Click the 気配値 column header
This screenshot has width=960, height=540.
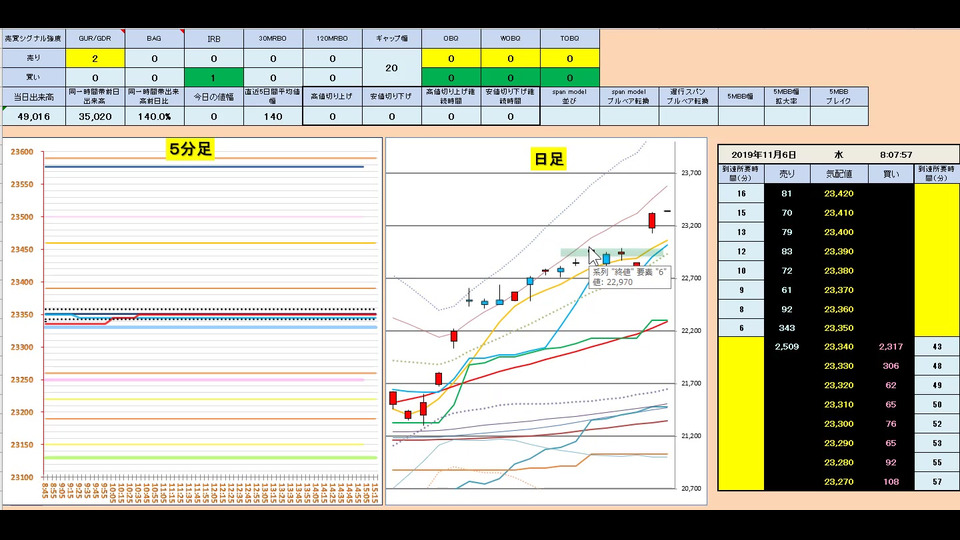tap(839, 174)
